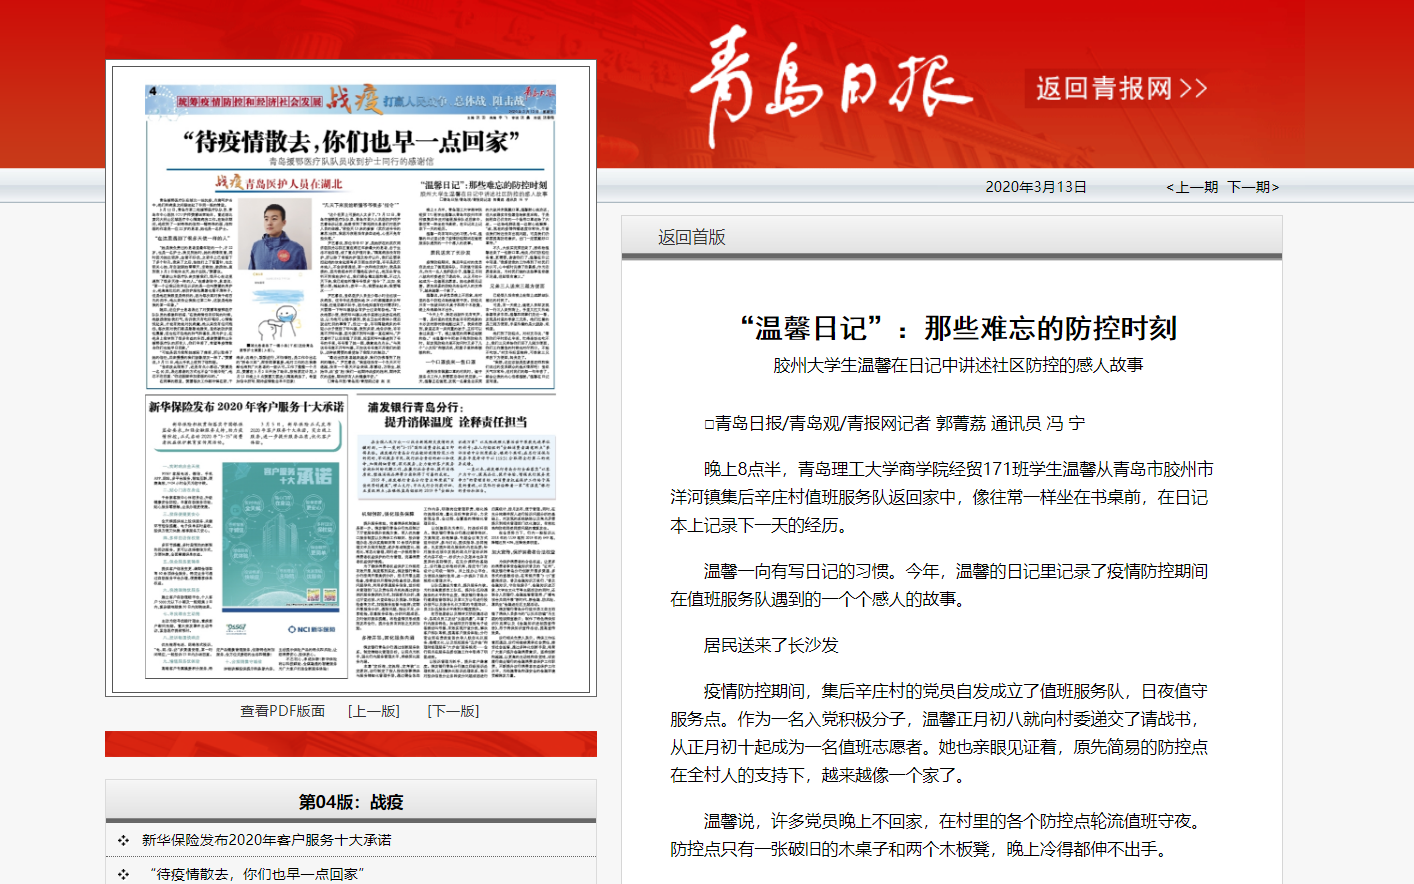Open 返回青报网 link in the header
This screenshot has height=884, width=1414.
click(1120, 88)
